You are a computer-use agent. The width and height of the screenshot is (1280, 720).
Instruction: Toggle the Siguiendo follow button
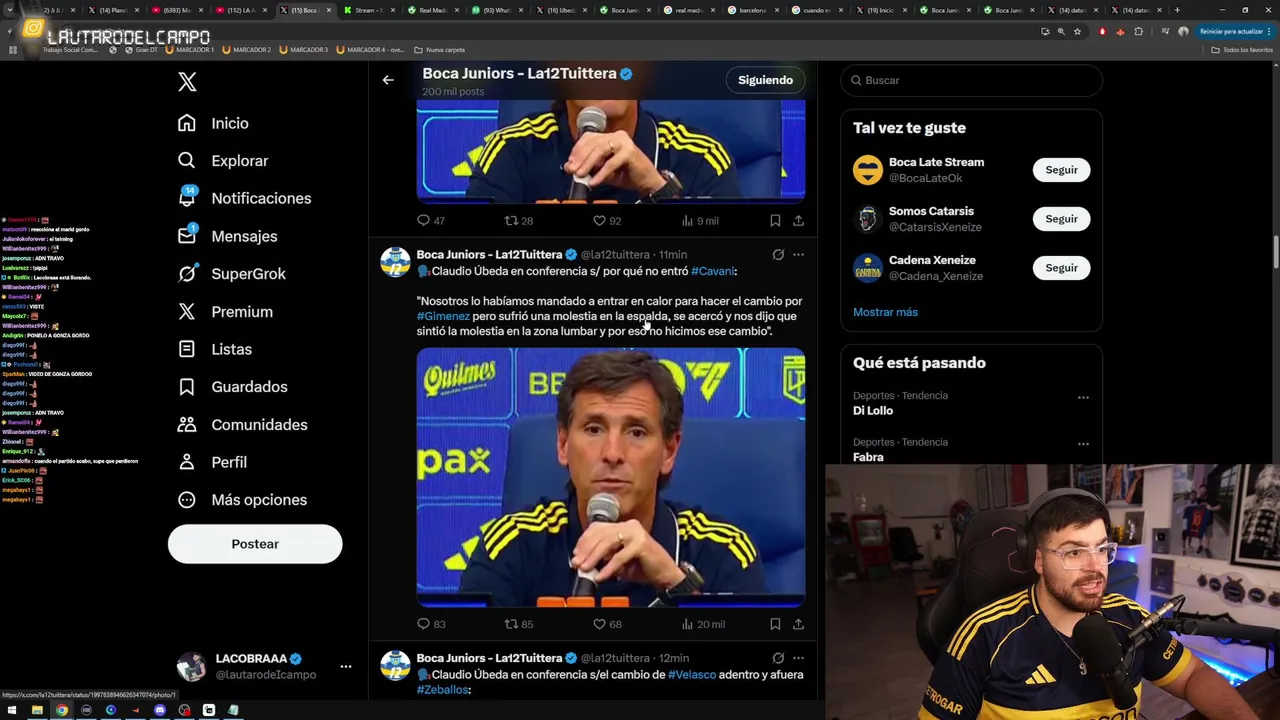tap(765, 80)
